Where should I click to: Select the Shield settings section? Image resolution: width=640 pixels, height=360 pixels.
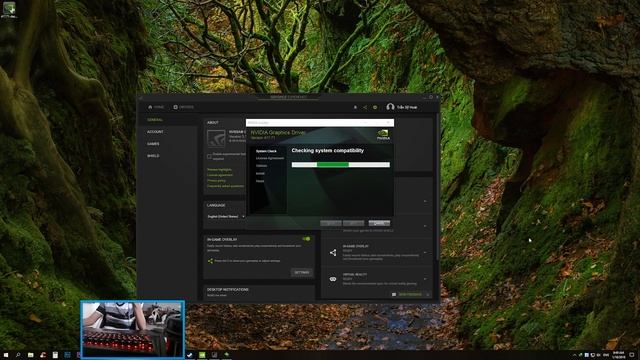pyautogui.click(x=153, y=156)
